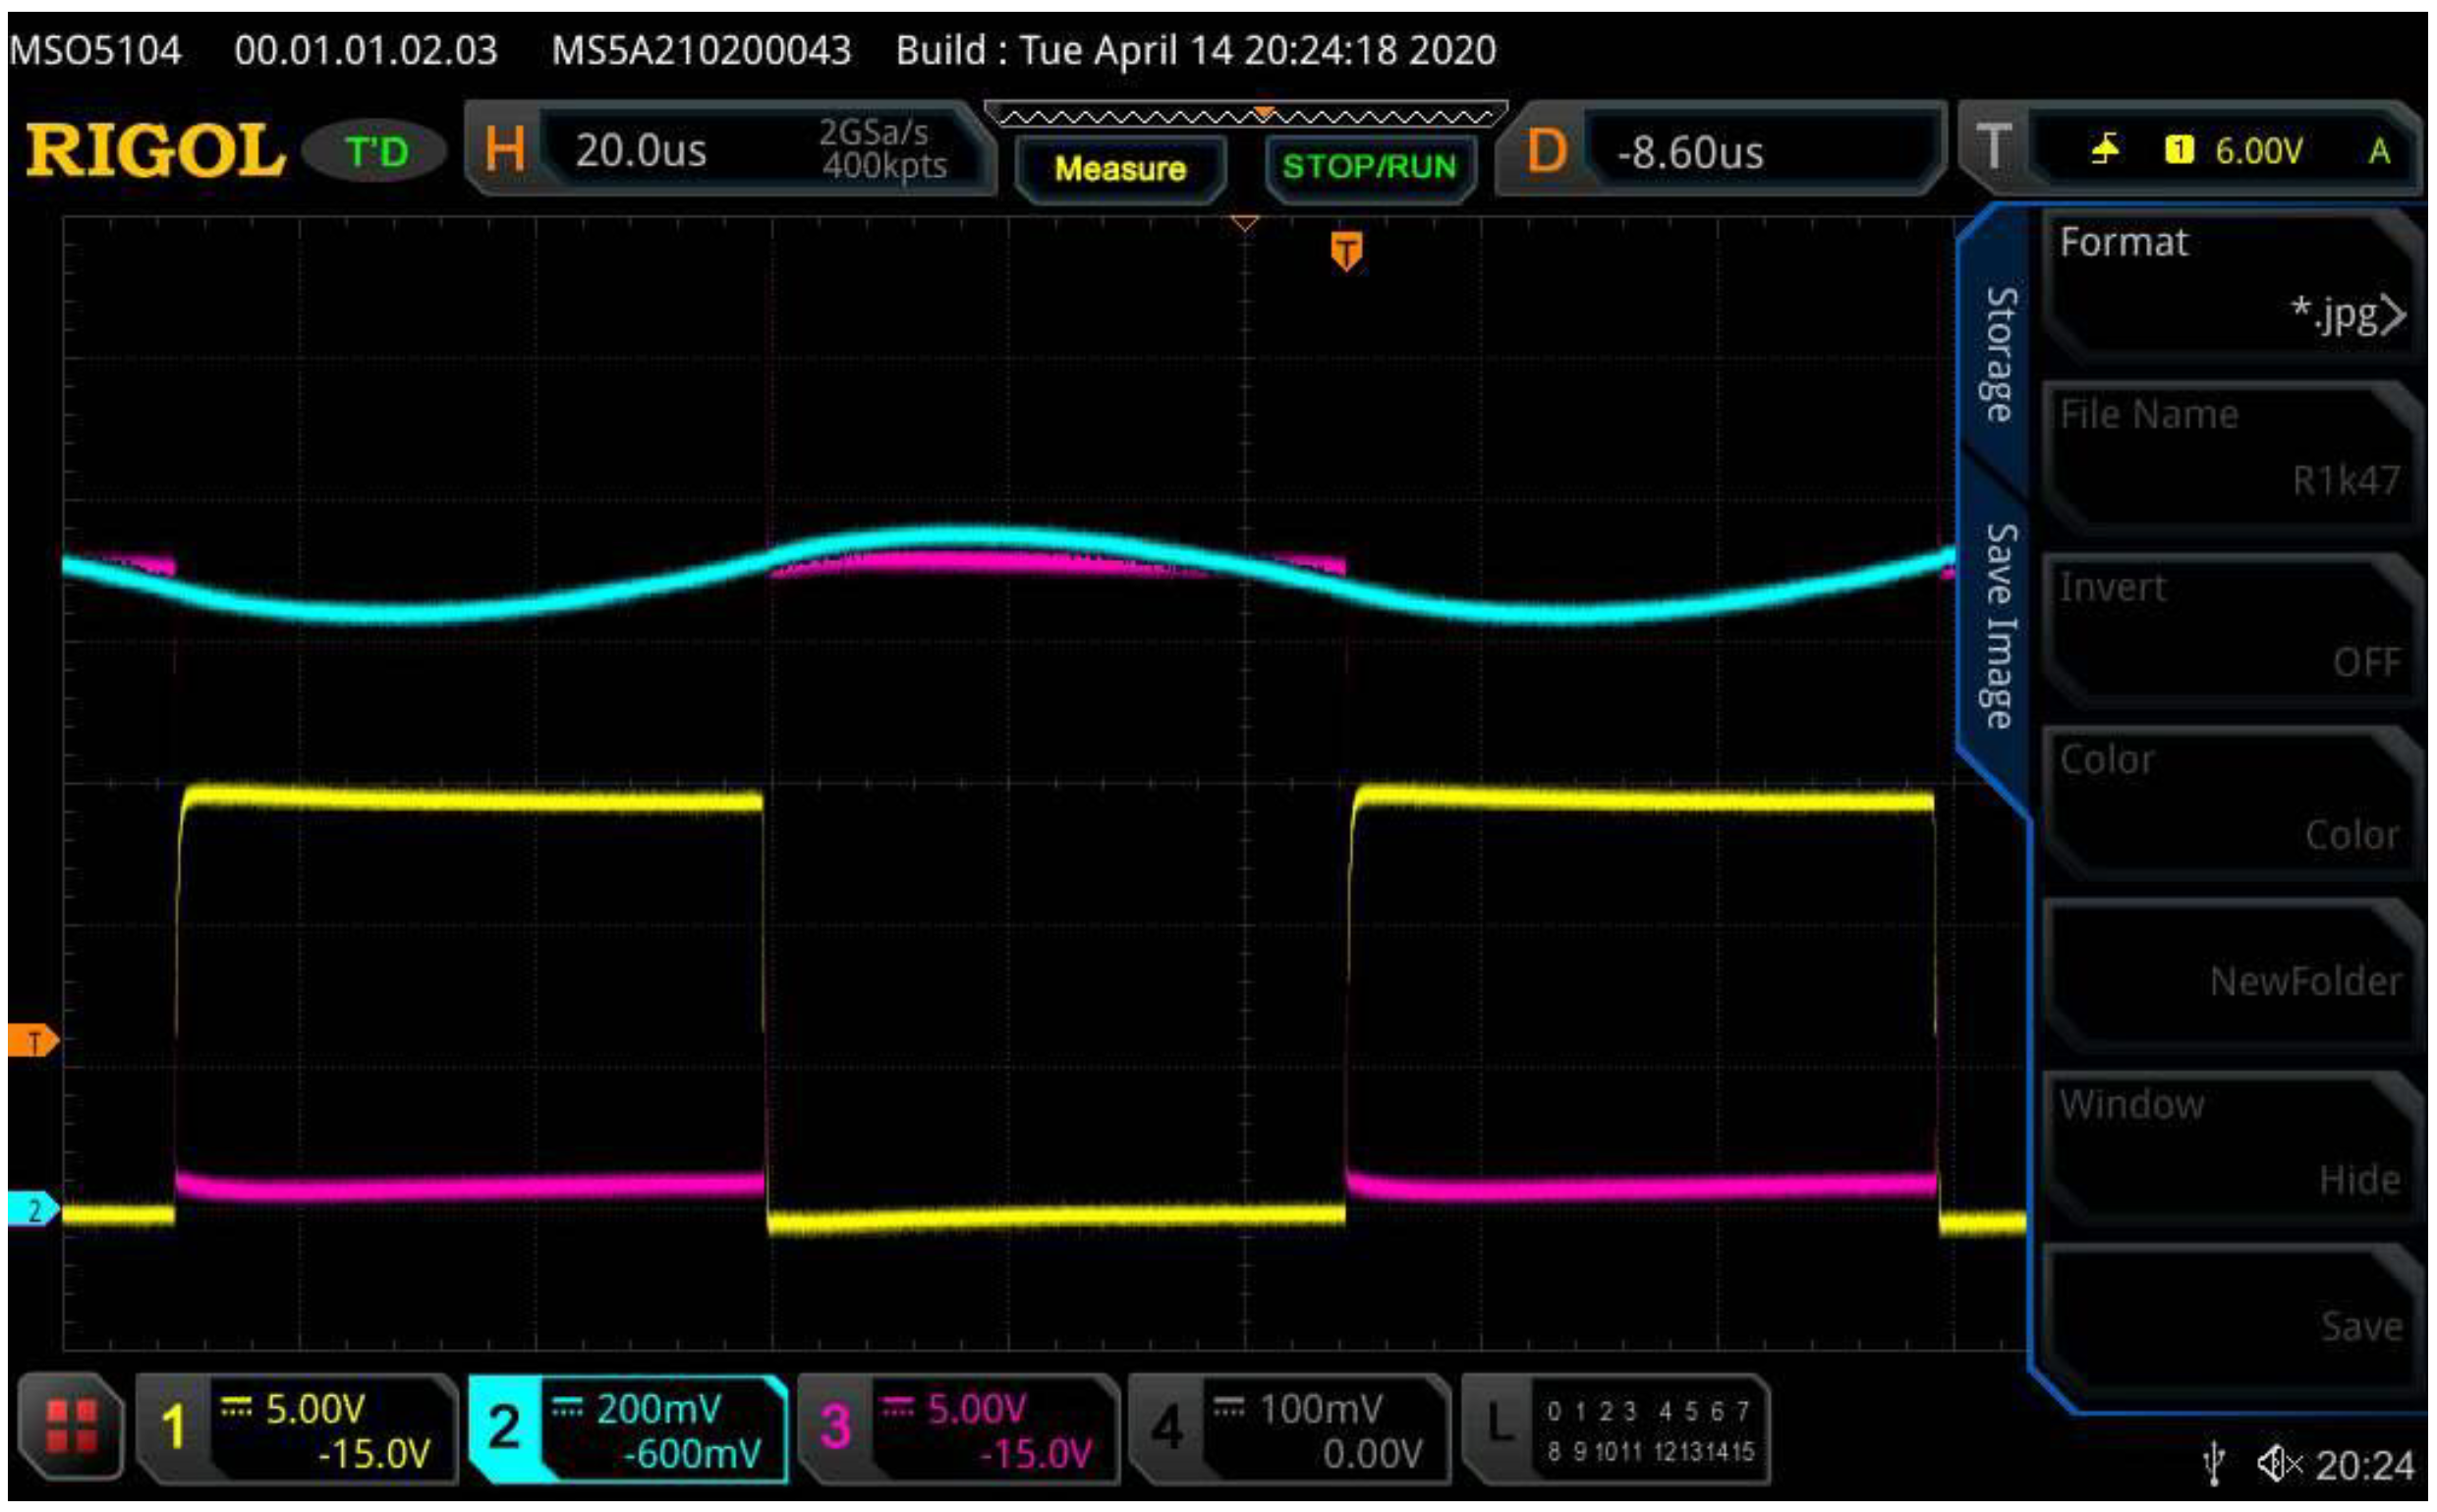Click the orange T trigger position marker at top
The image size is (2437, 1512).
tap(1346, 250)
